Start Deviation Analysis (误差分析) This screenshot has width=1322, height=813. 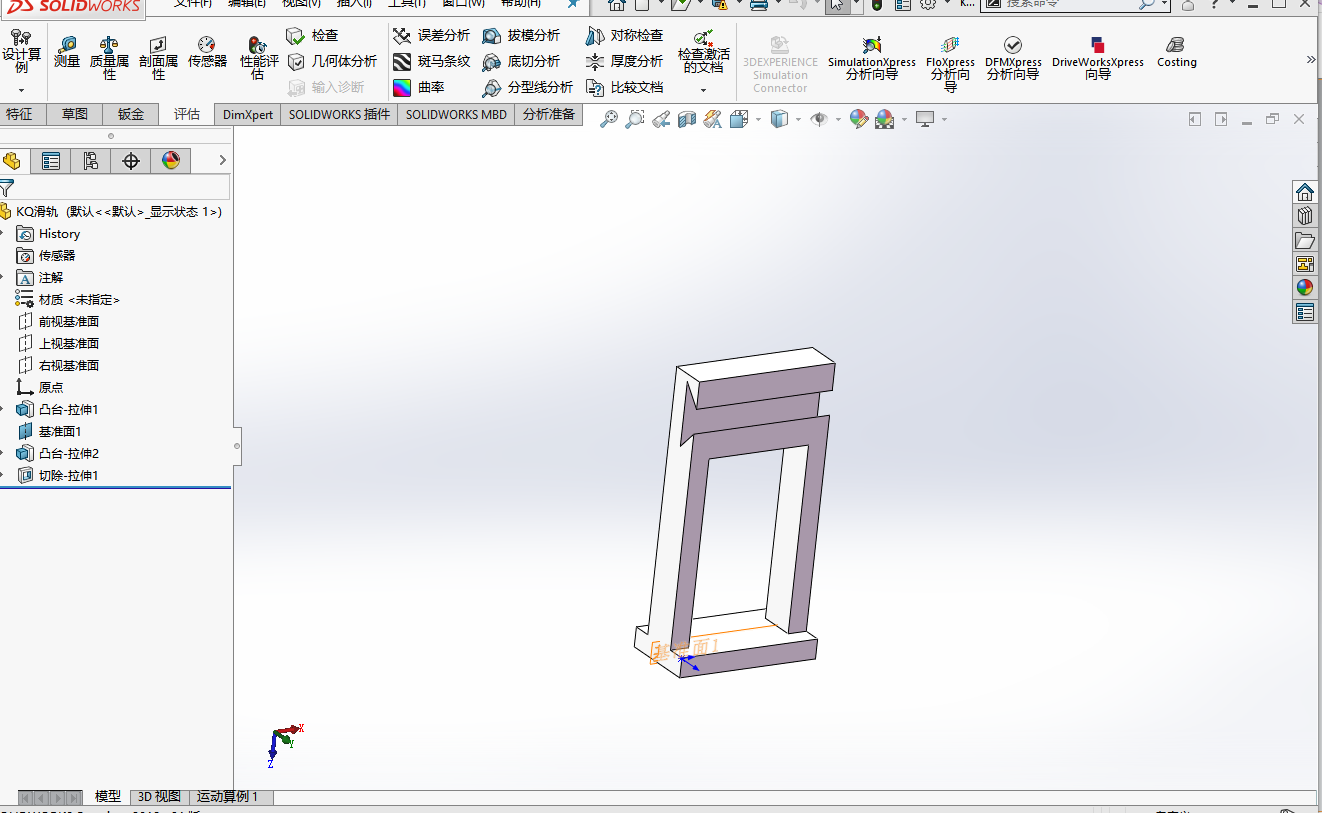[431, 36]
